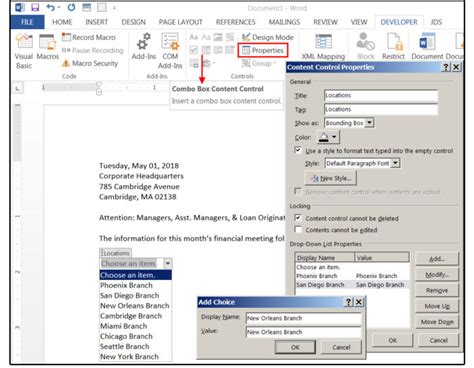474x368 pixels.
Task: Click the Title input field
Action: [x=381, y=95]
